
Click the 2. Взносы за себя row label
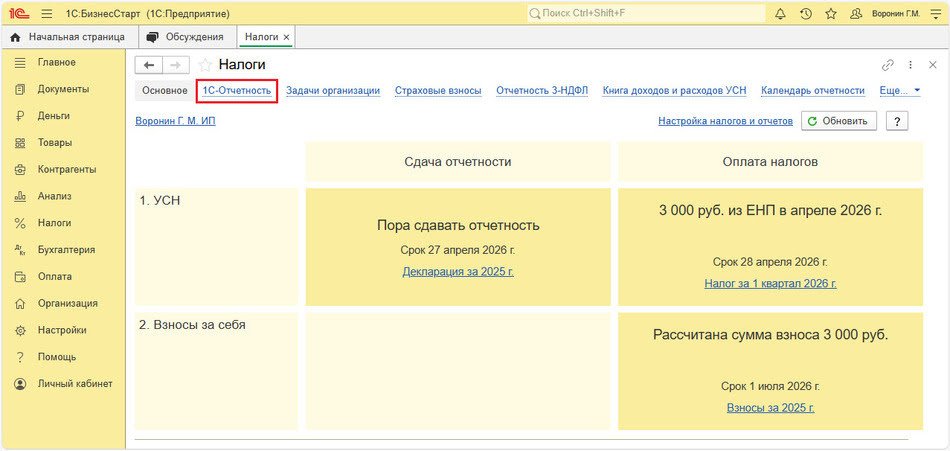[x=193, y=325]
